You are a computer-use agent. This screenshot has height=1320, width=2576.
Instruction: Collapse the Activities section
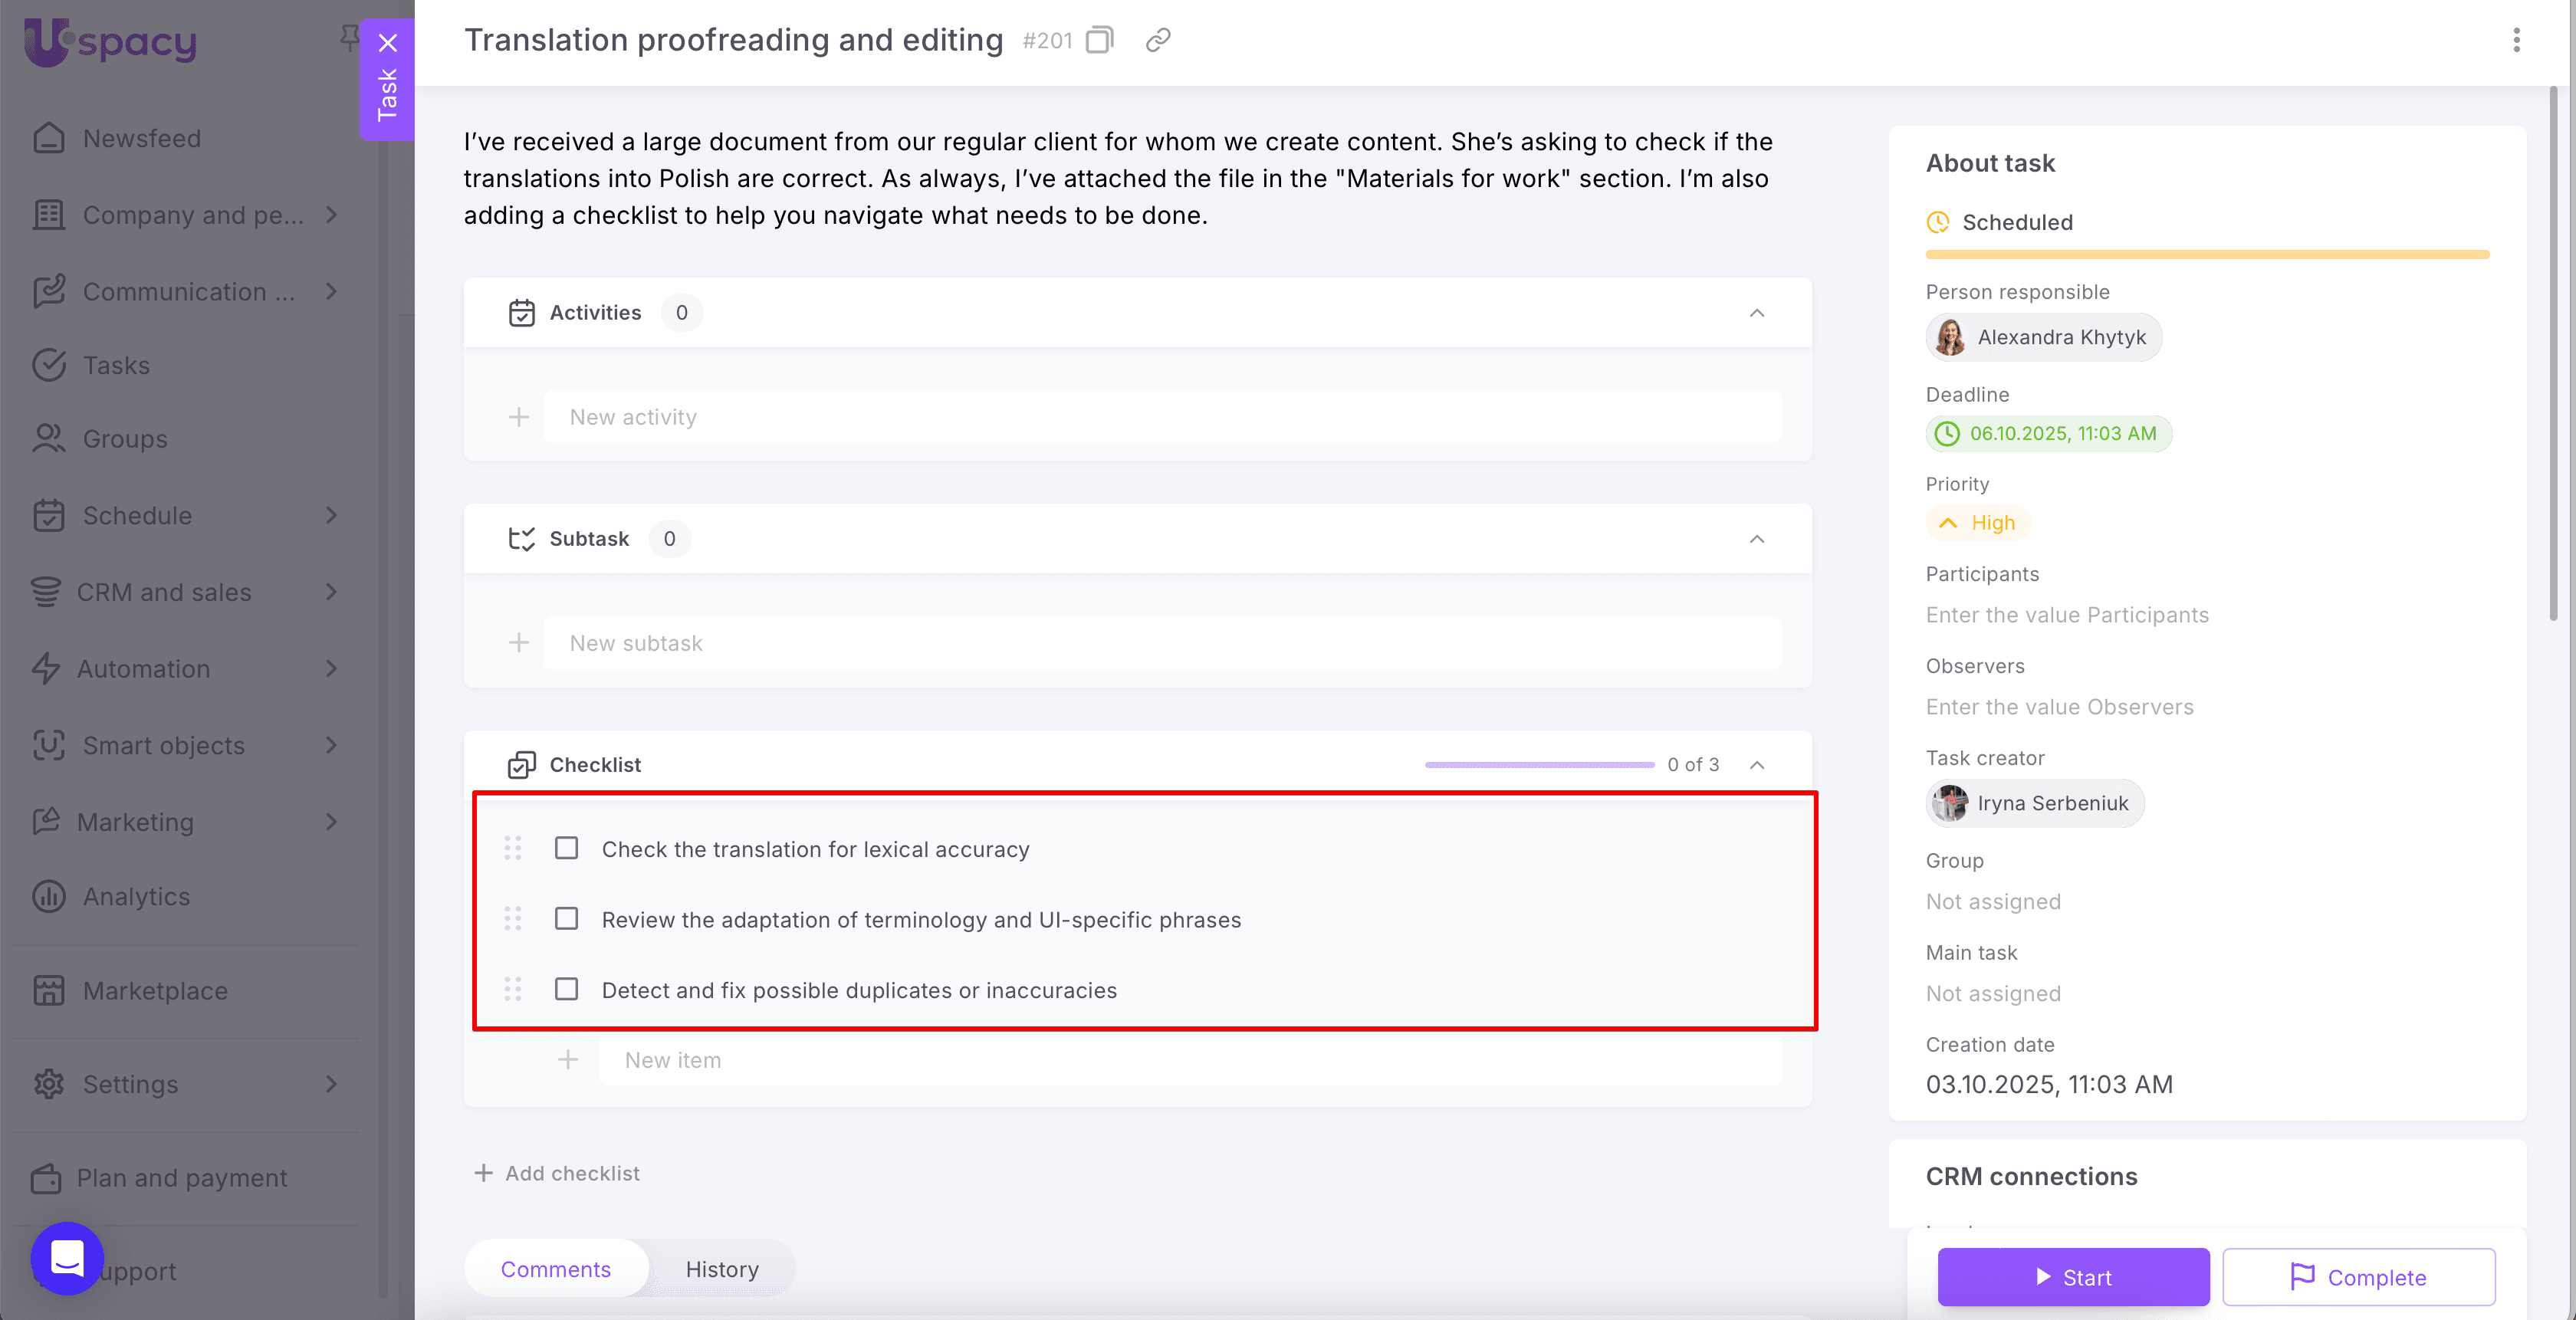click(1756, 313)
